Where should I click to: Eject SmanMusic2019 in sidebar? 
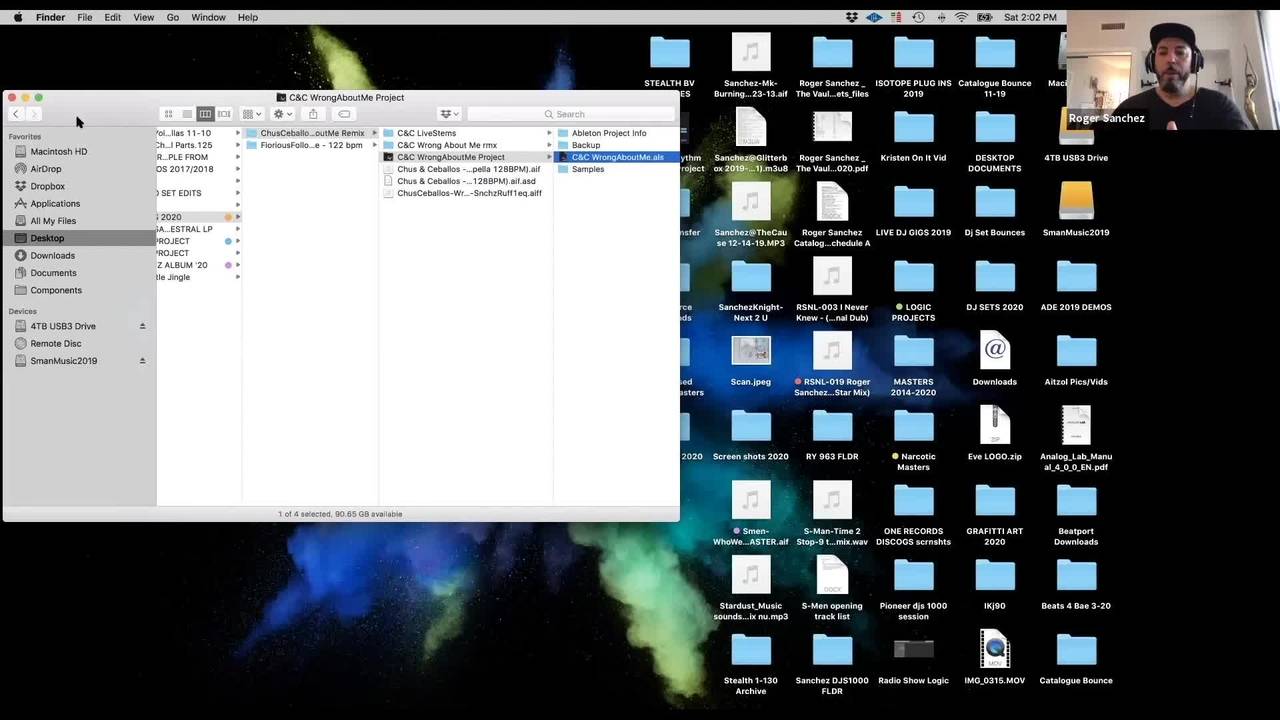coord(142,361)
